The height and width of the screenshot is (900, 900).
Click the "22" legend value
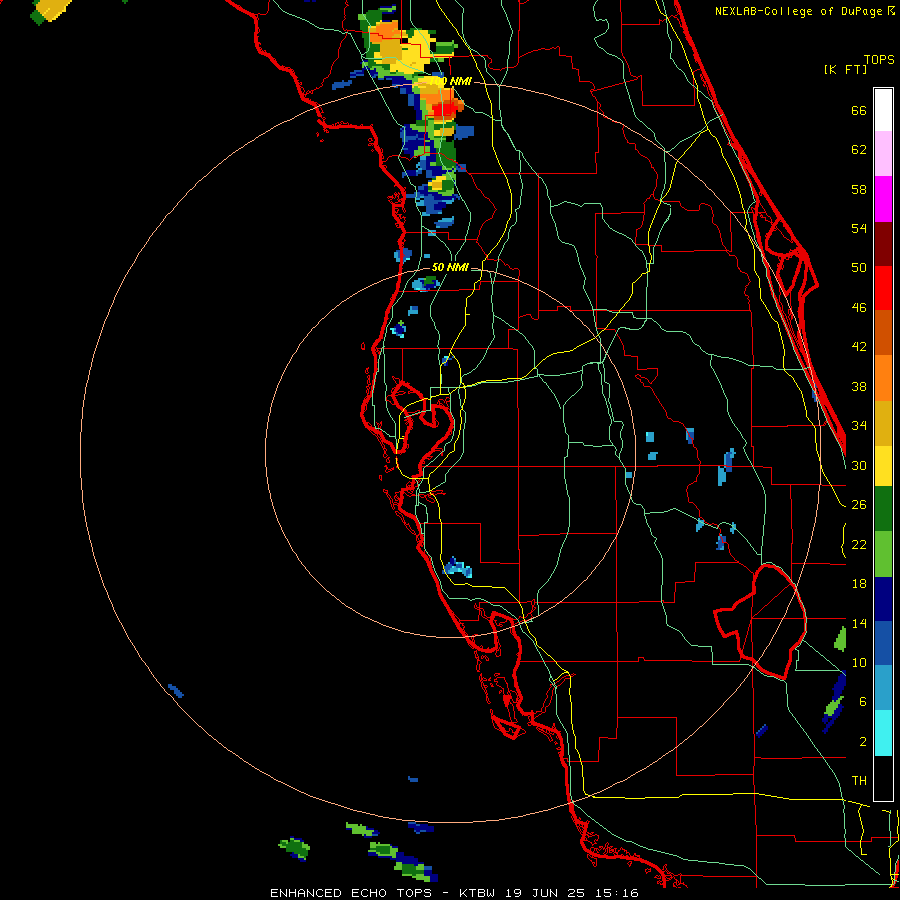pyautogui.click(x=859, y=544)
